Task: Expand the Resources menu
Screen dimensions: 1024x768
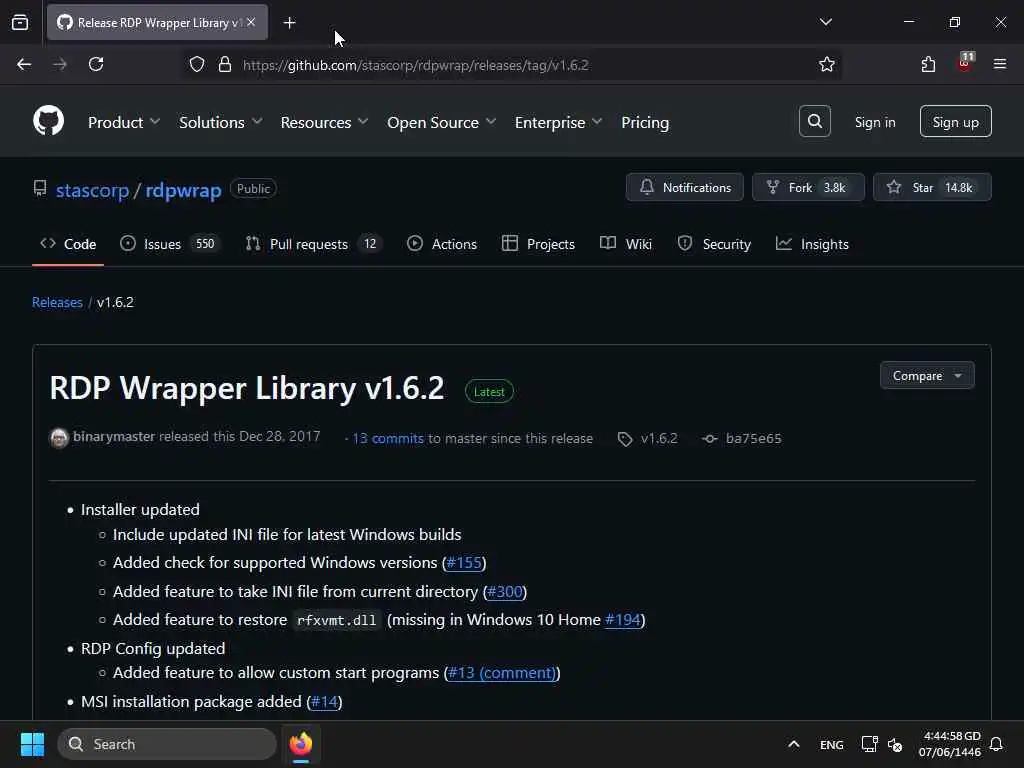Action: [x=324, y=122]
